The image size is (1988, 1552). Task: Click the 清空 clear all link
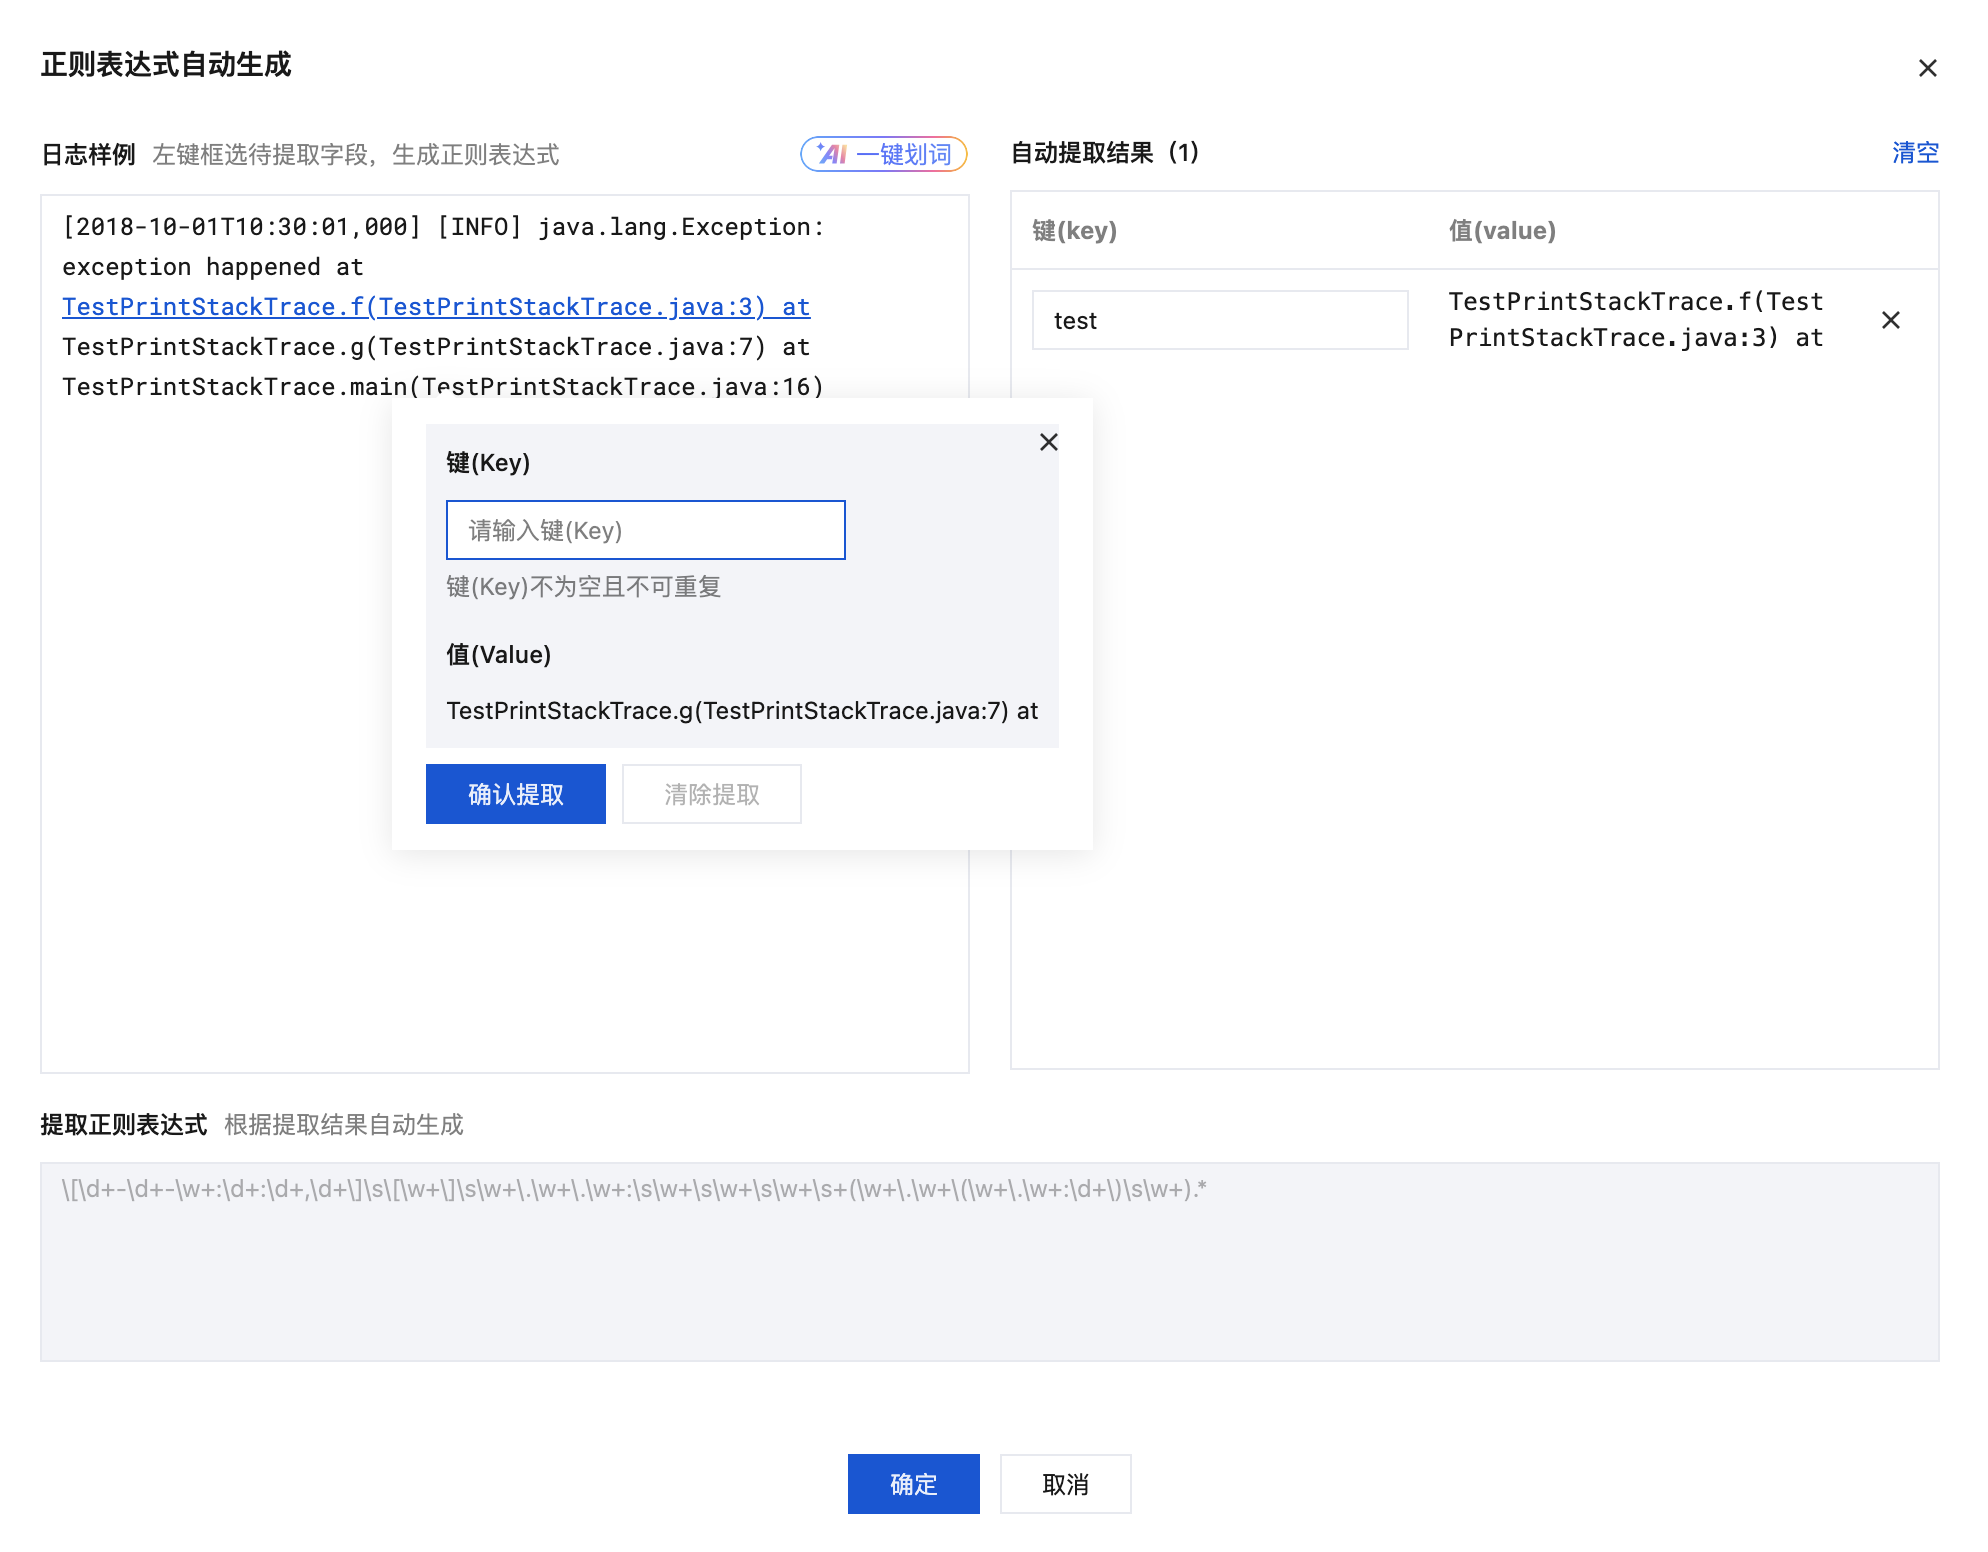(1914, 153)
